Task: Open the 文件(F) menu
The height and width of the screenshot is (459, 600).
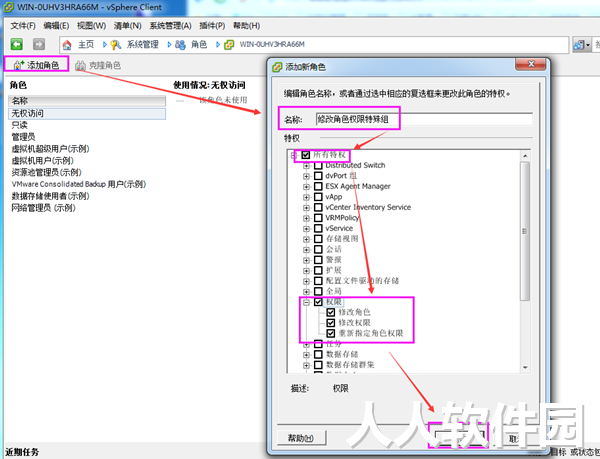Action: (23, 26)
